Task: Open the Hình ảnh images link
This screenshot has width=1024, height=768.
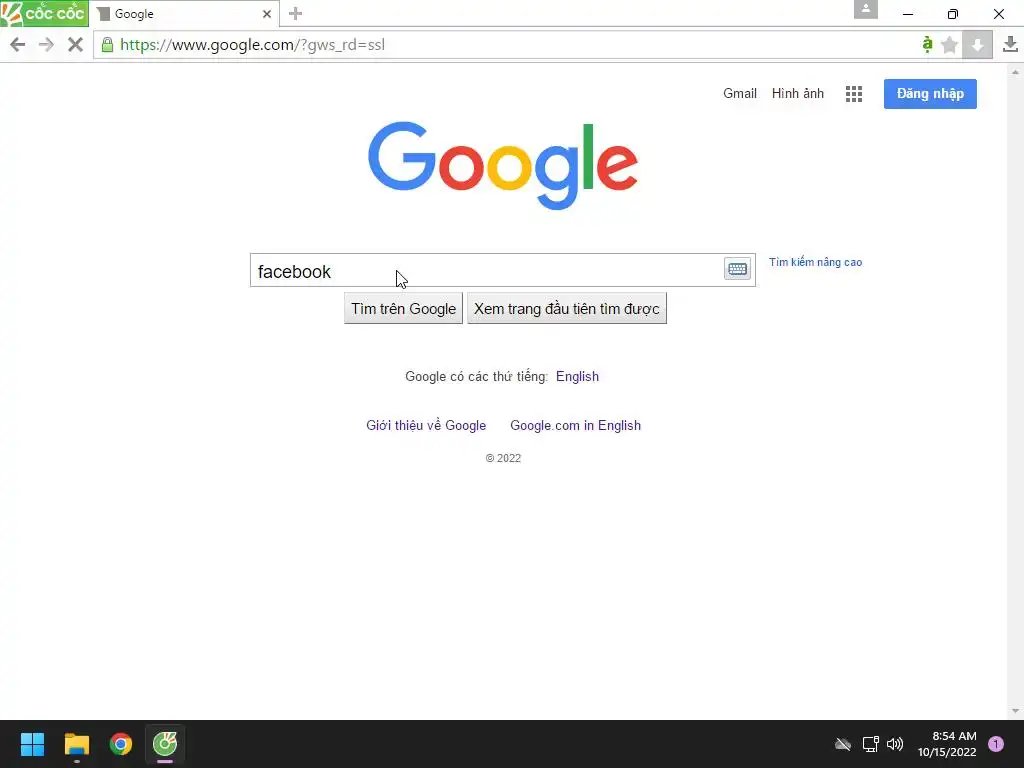Action: coord(797,93)
